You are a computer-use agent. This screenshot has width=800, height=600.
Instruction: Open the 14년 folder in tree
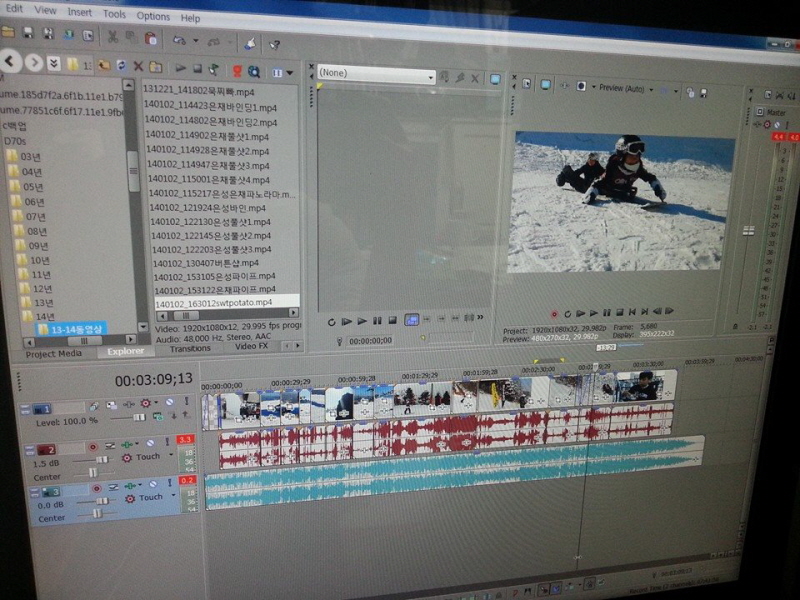pos(39,316)
